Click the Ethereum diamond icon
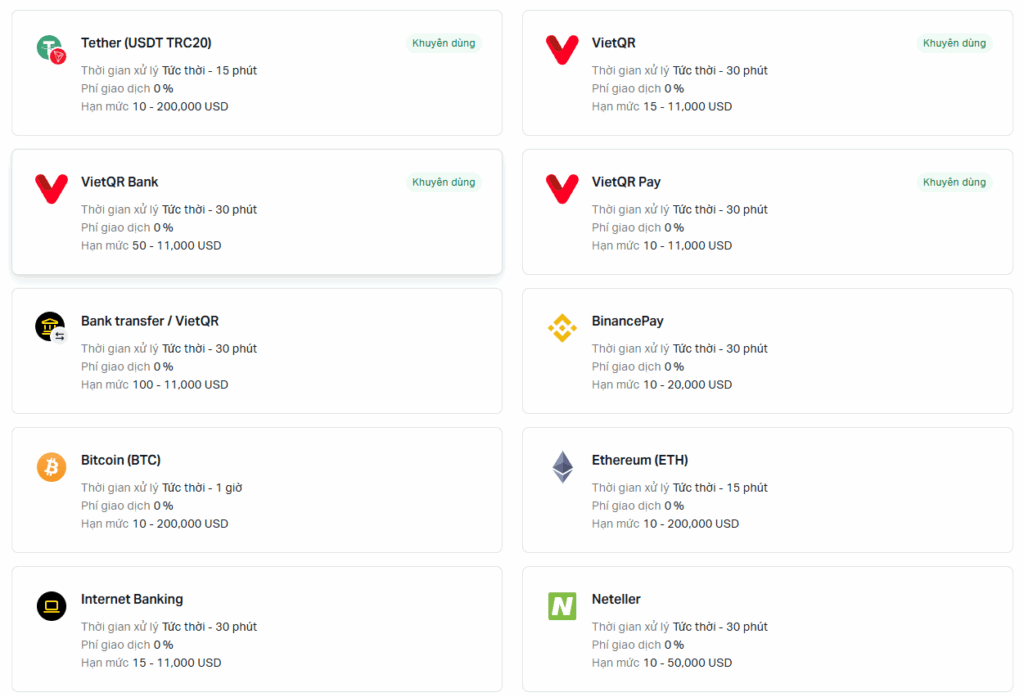The image size is (1024, 697). pyautogui.click(x=562, y=467)
